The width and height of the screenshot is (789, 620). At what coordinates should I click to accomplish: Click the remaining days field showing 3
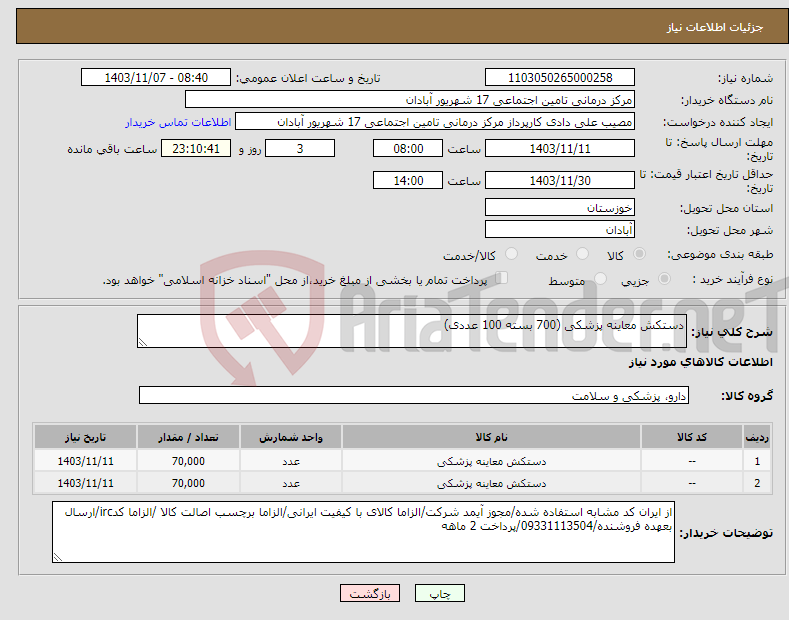click(300, 148)
